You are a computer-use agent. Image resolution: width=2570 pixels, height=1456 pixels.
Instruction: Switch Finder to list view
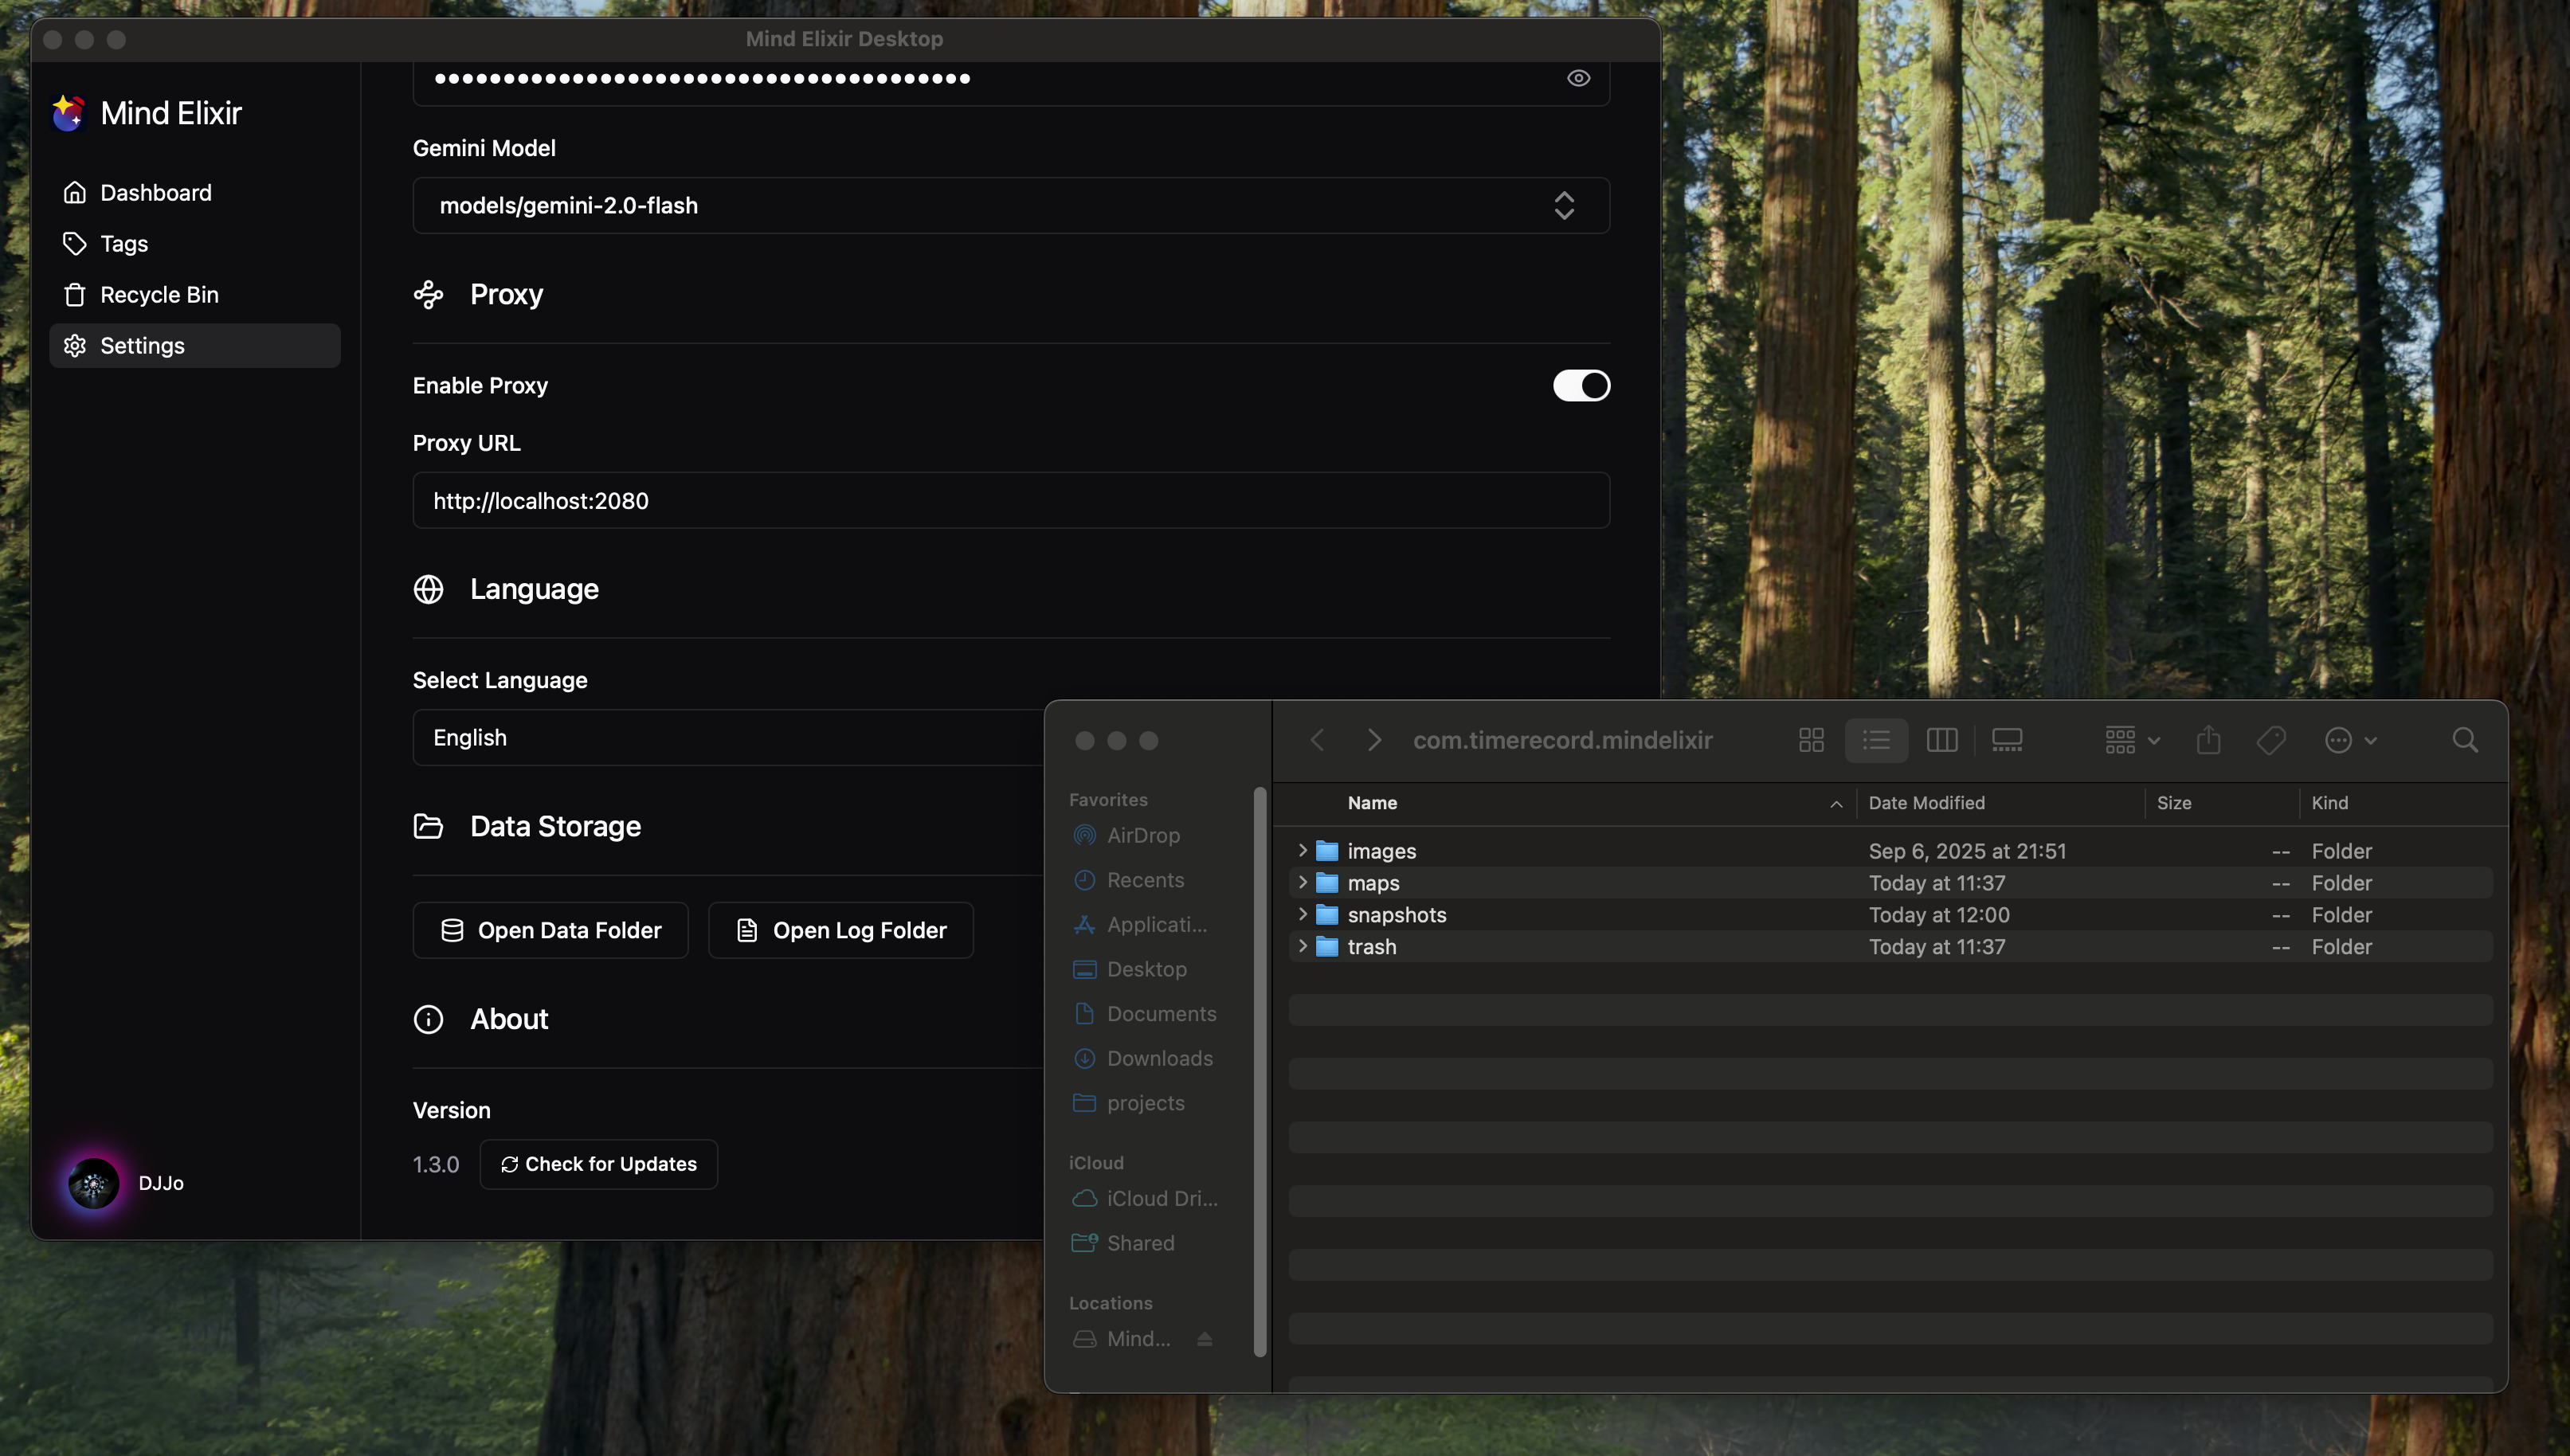click(1876, 740)
